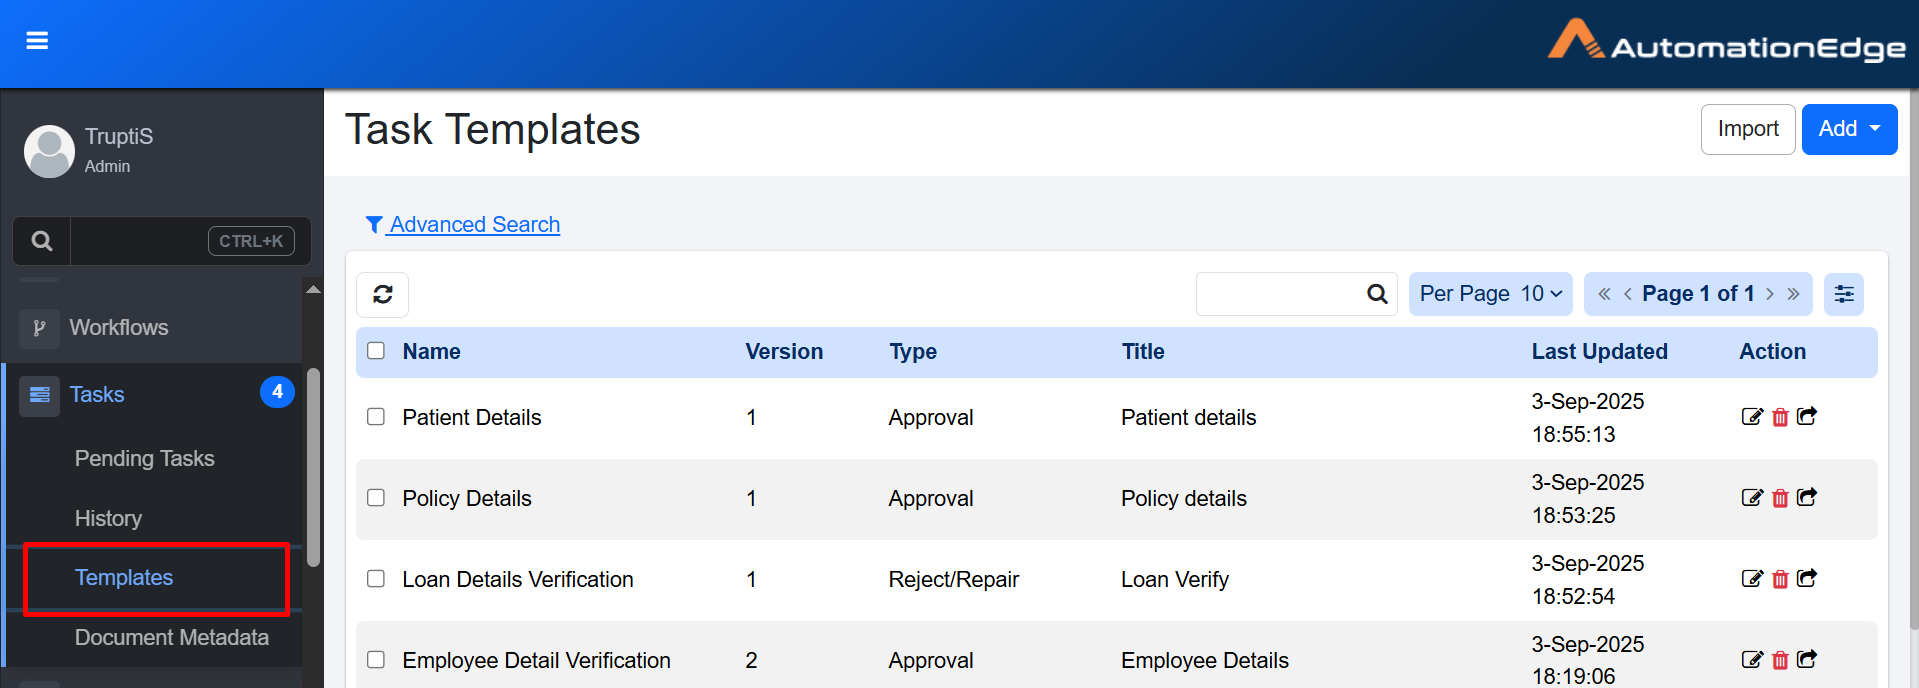Click the Patient Details name cell
The width and height of the screenshot is (1919, 688).
[472, 418]
